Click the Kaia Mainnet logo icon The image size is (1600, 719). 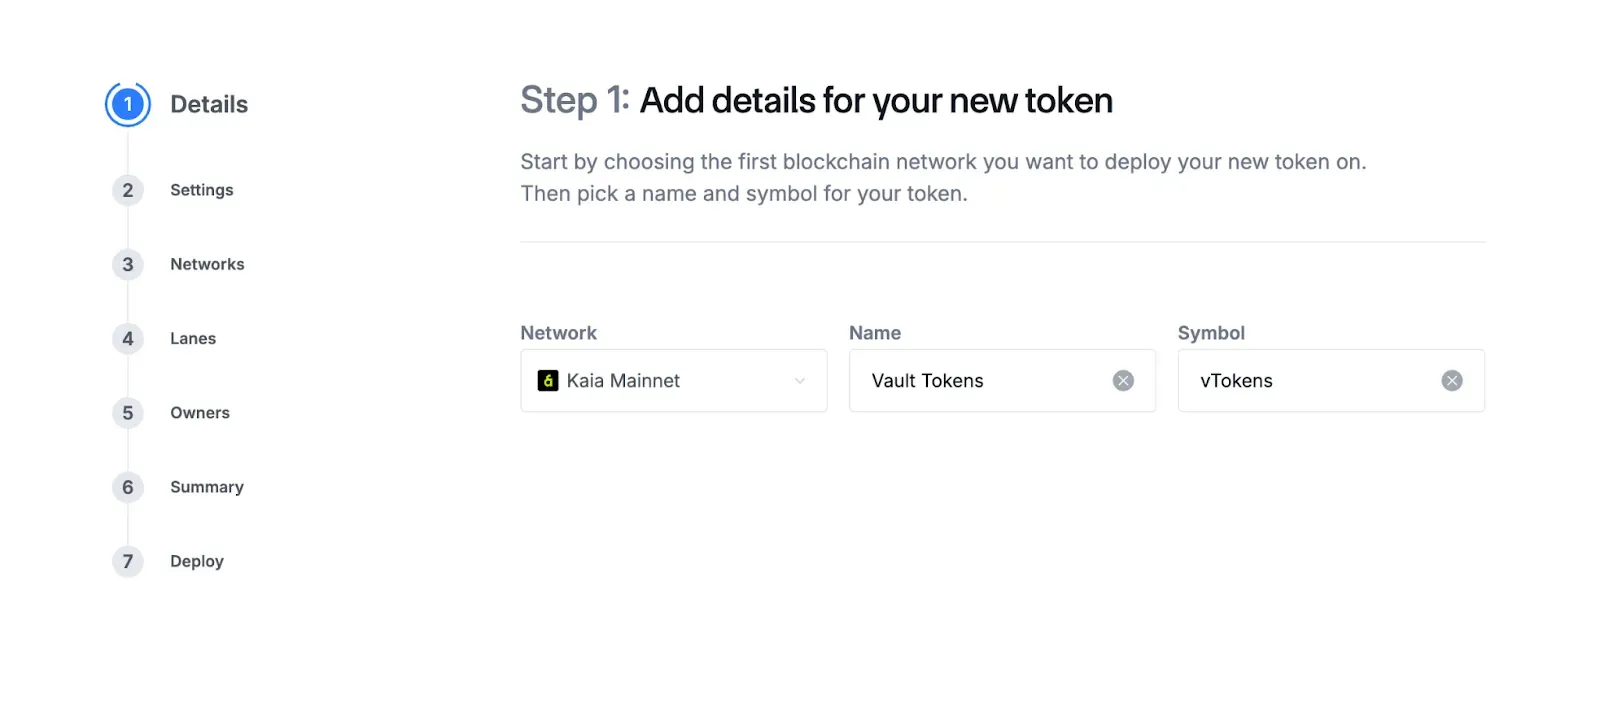(x=548, y=381)
